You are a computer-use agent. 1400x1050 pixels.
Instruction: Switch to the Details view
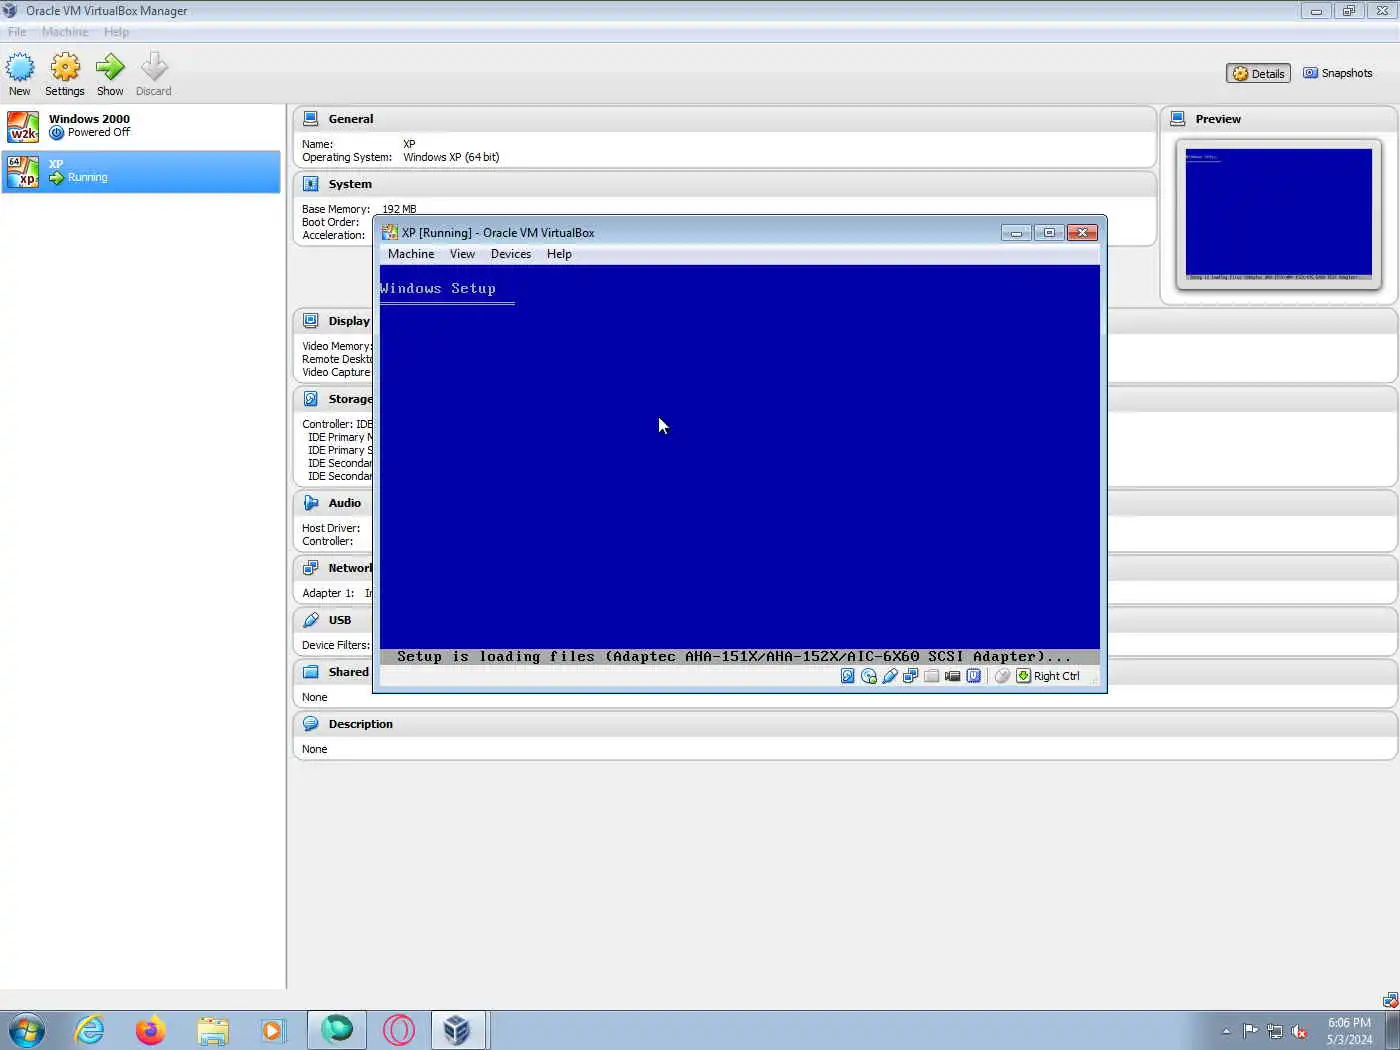(1258, 73)
